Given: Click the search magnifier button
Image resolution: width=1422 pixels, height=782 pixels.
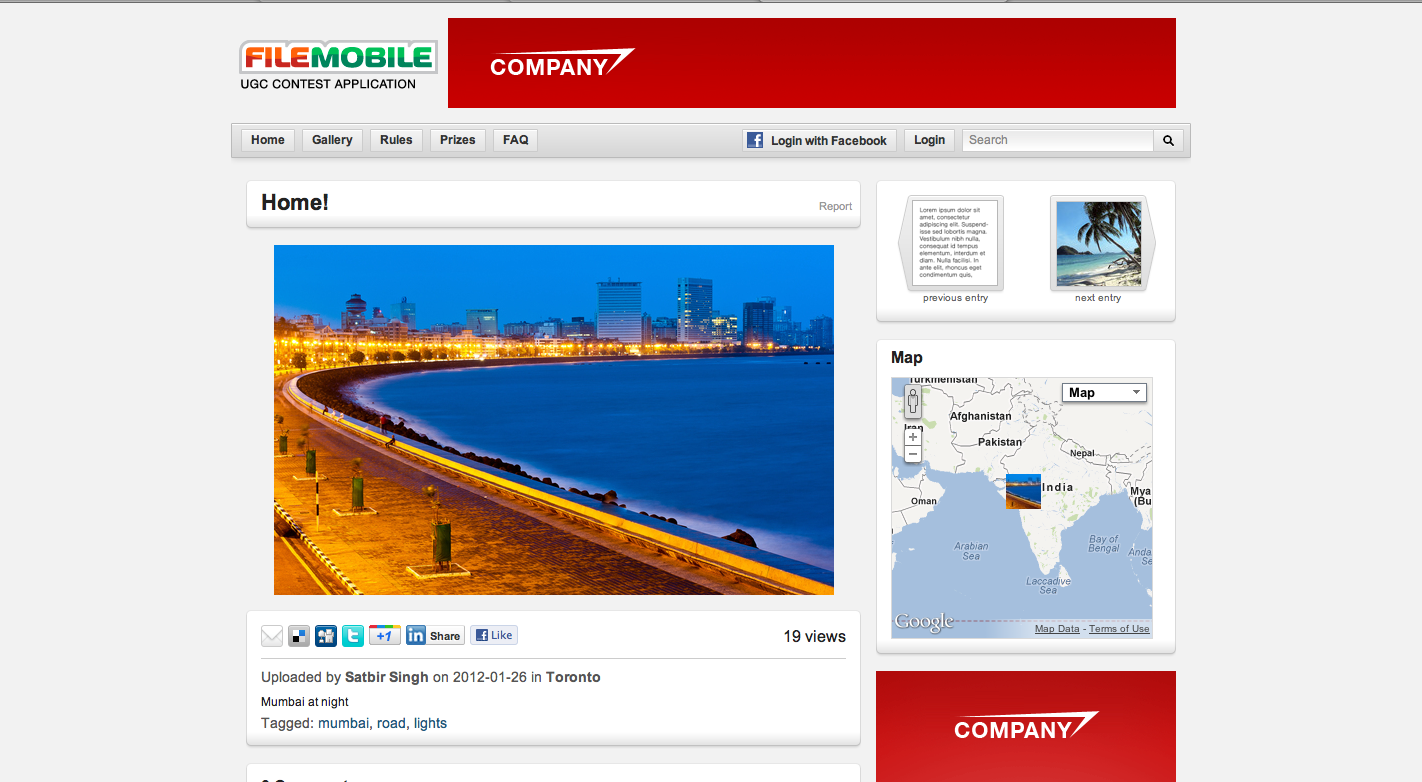Looking at the screenshot, I should [x=1168, y=141].
